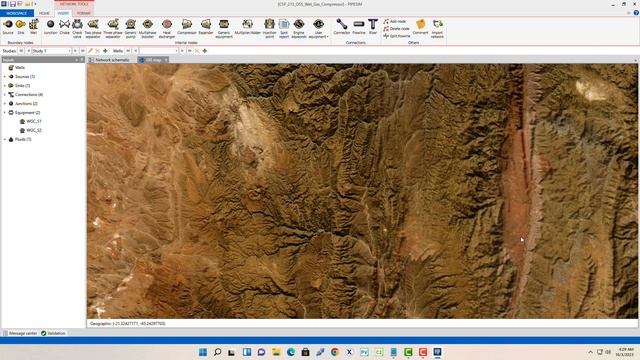Insert a Heat exchanger
Image resolution: width=640 pixels, height=360 pixels.
click(x=167, y=29)
